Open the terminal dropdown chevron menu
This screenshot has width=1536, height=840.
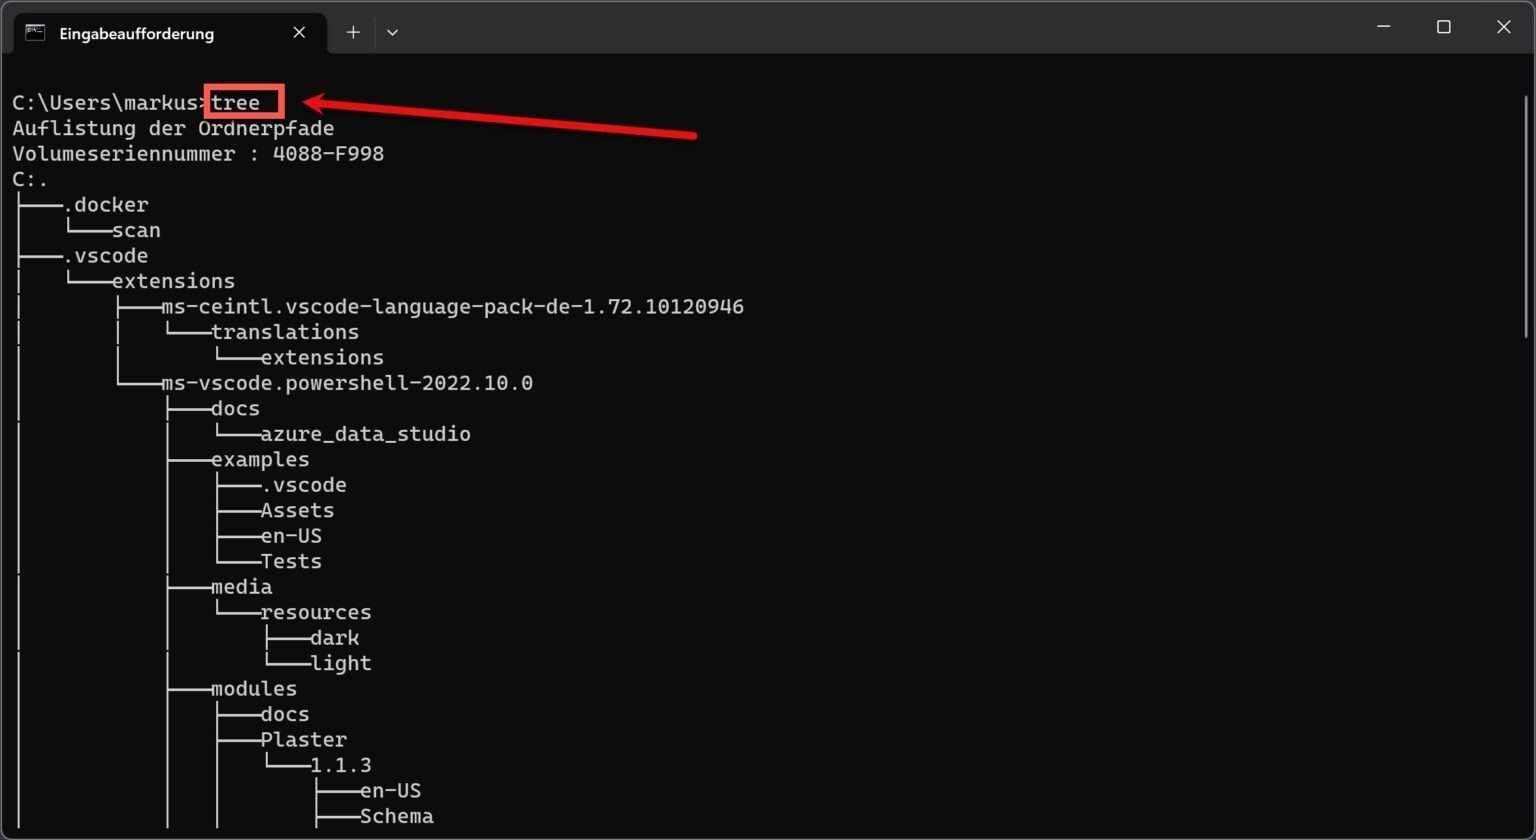[392, 32]
